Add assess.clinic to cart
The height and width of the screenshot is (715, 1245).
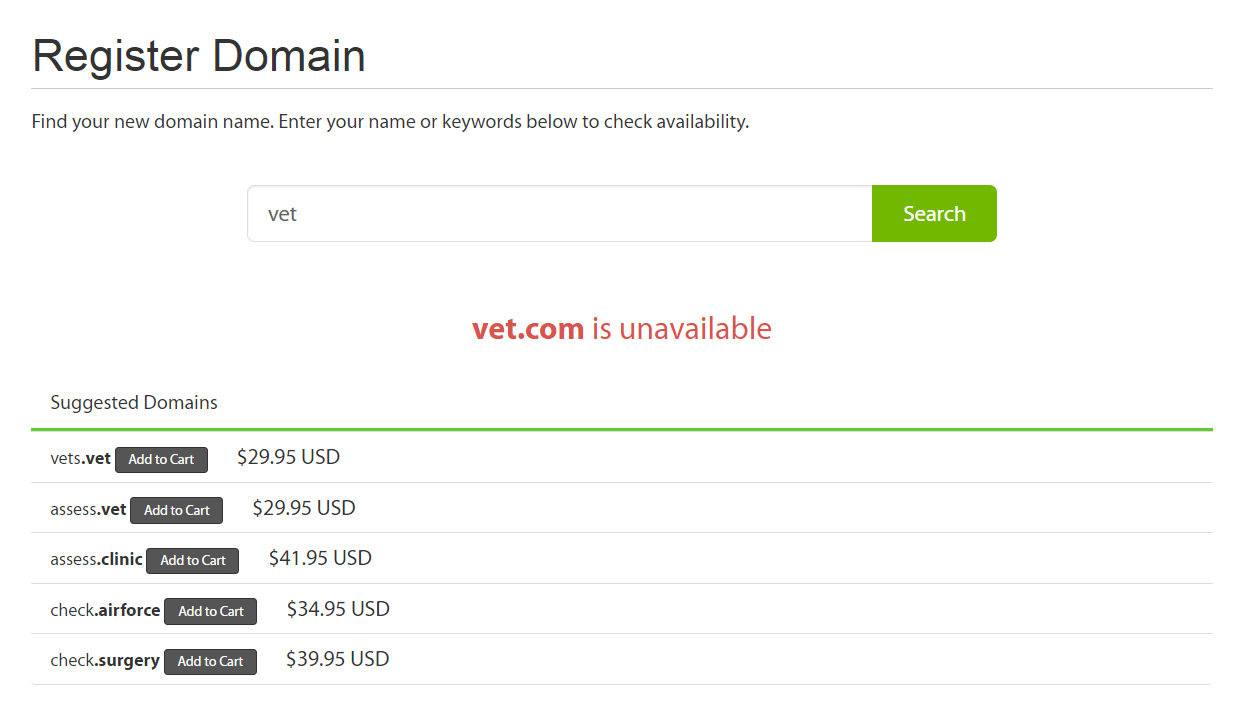pos(192,561)
